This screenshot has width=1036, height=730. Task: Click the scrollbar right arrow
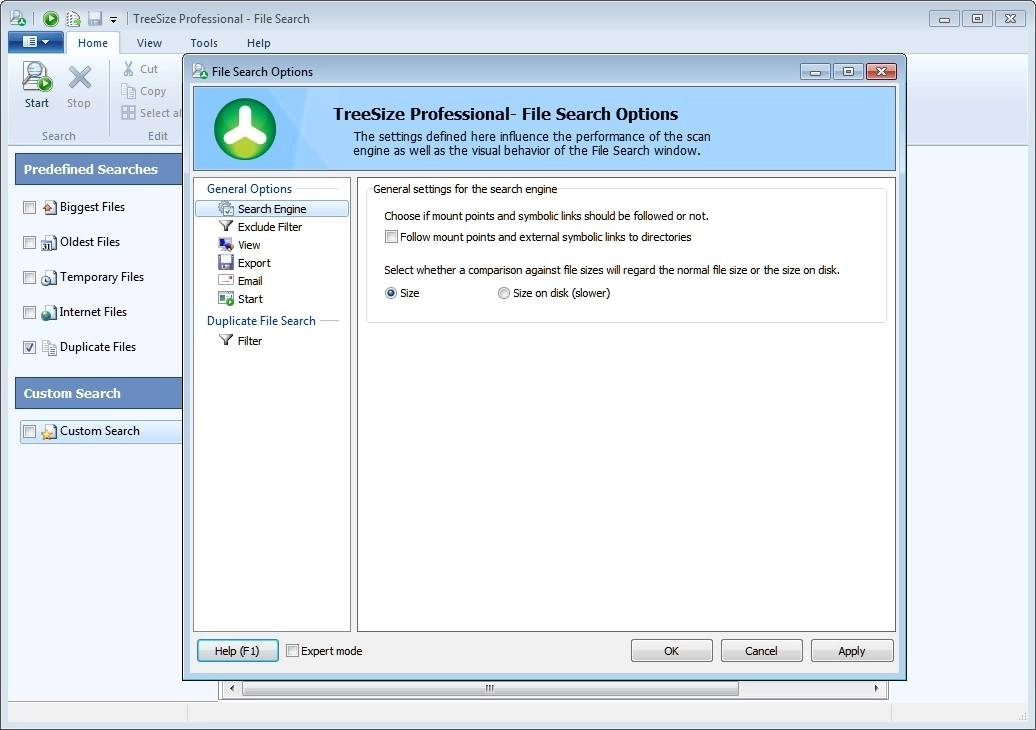point(876,688)
